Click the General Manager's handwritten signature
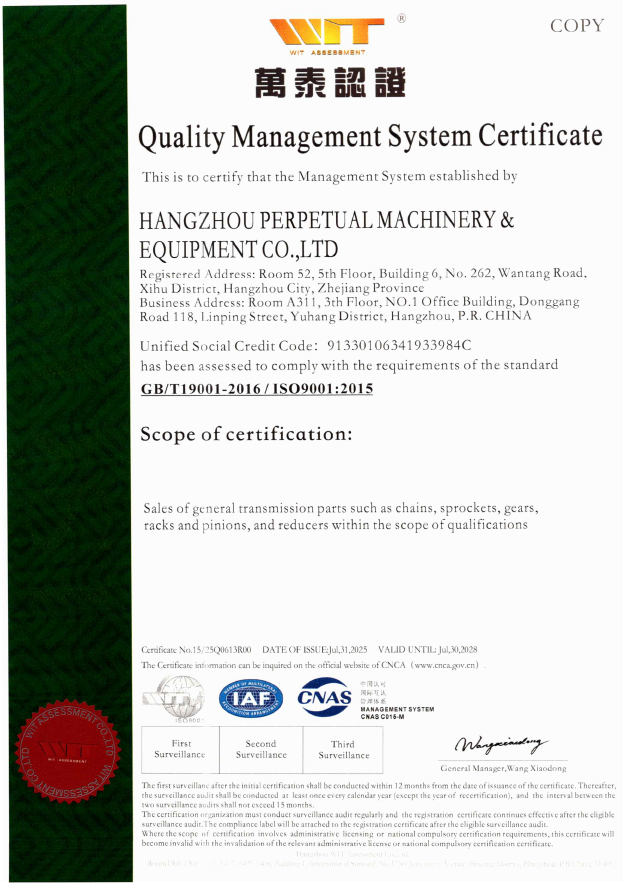 tap(503, 745)
